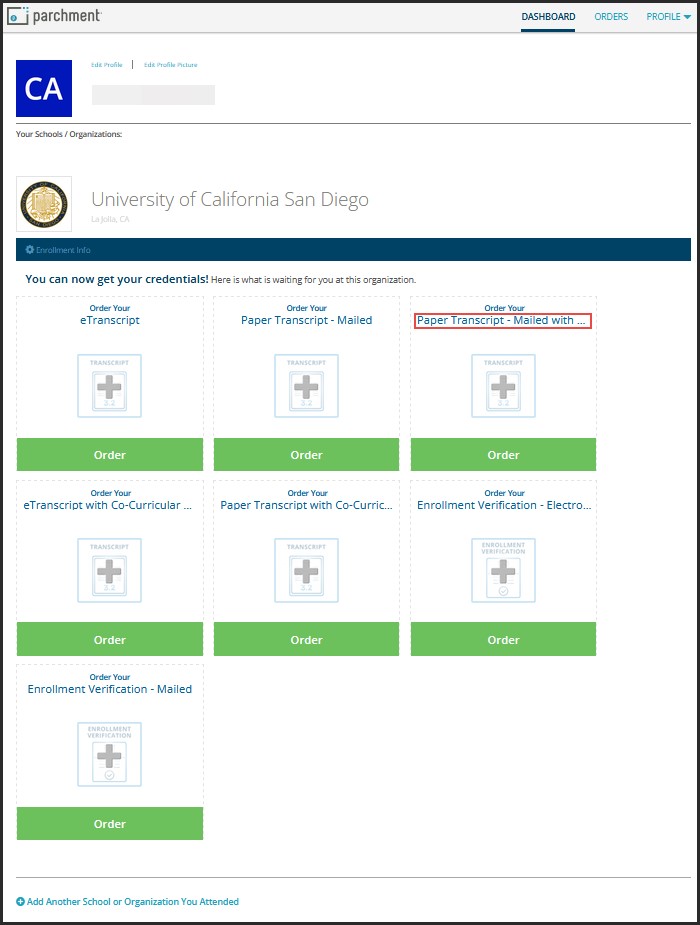Order the Paper Transcript with Co-Curric...
Screen dimensions: 700x925
(307, 639)
